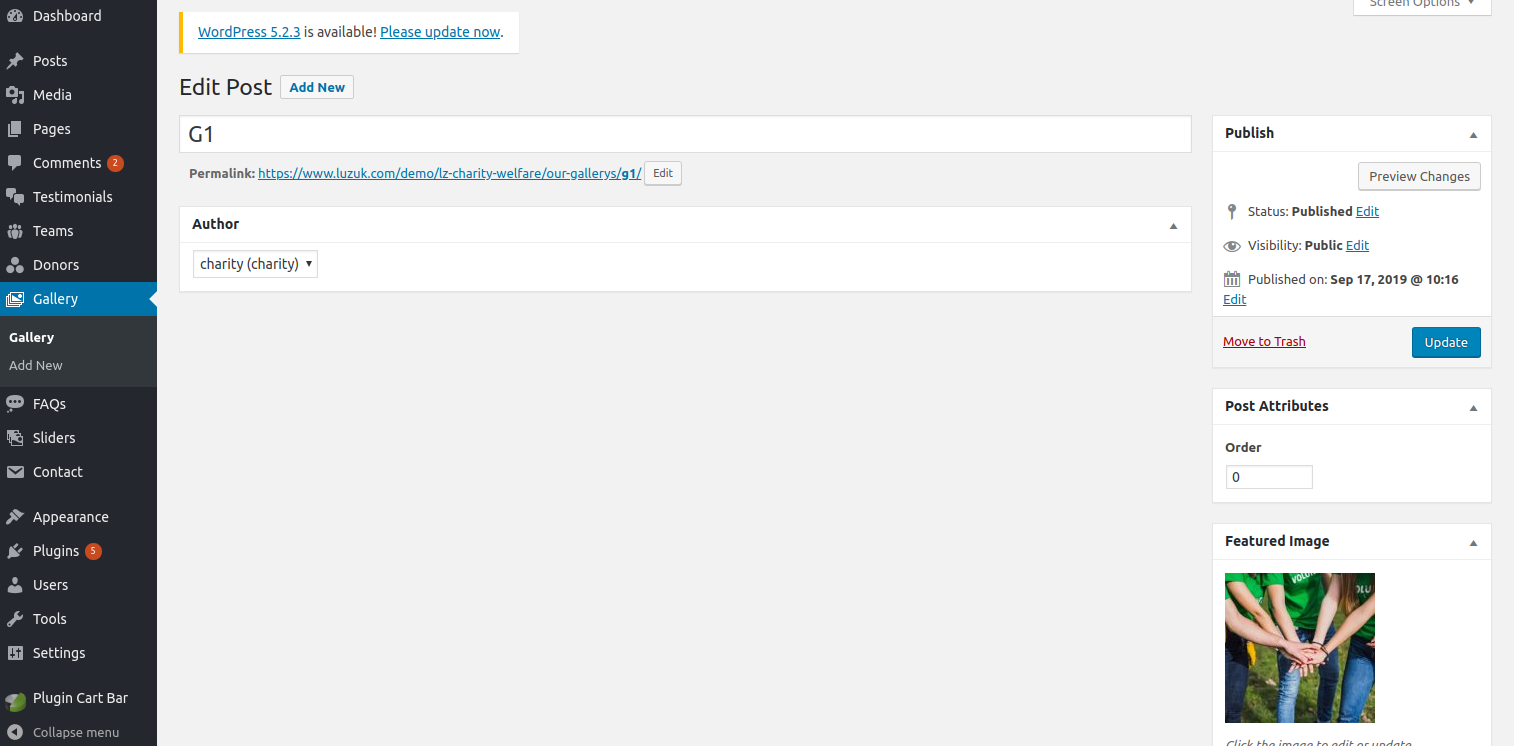The height and width of the screenshot is (746, 1514).
Task: Open the Pages menu
Action: point(78,129)
